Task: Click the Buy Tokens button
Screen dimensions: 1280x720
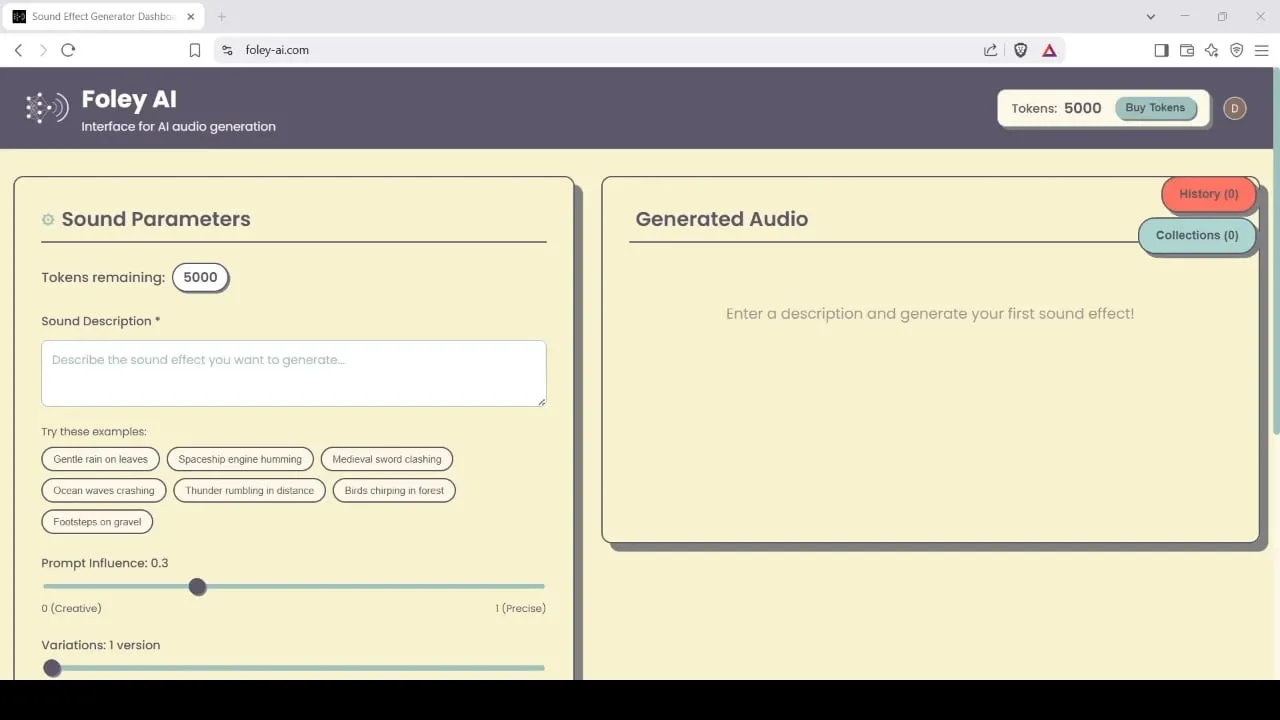Action: pyautogui.click(x=1155, y=108)
